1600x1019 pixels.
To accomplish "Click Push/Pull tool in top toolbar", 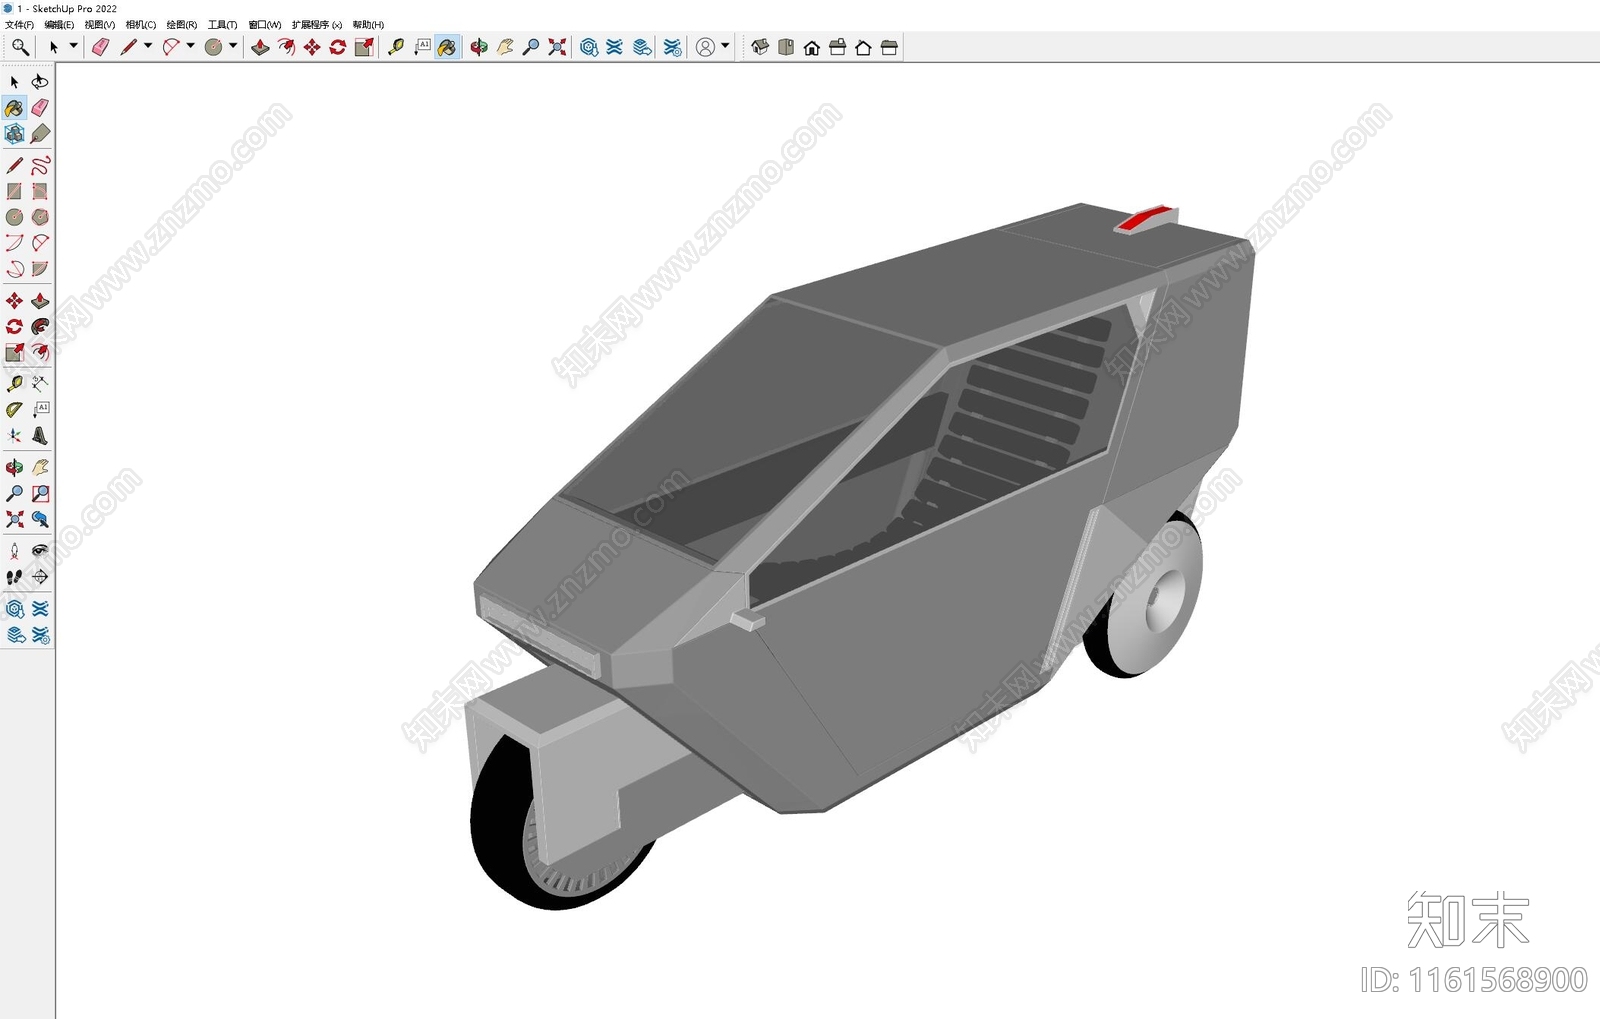I will (x=260, y=47).
